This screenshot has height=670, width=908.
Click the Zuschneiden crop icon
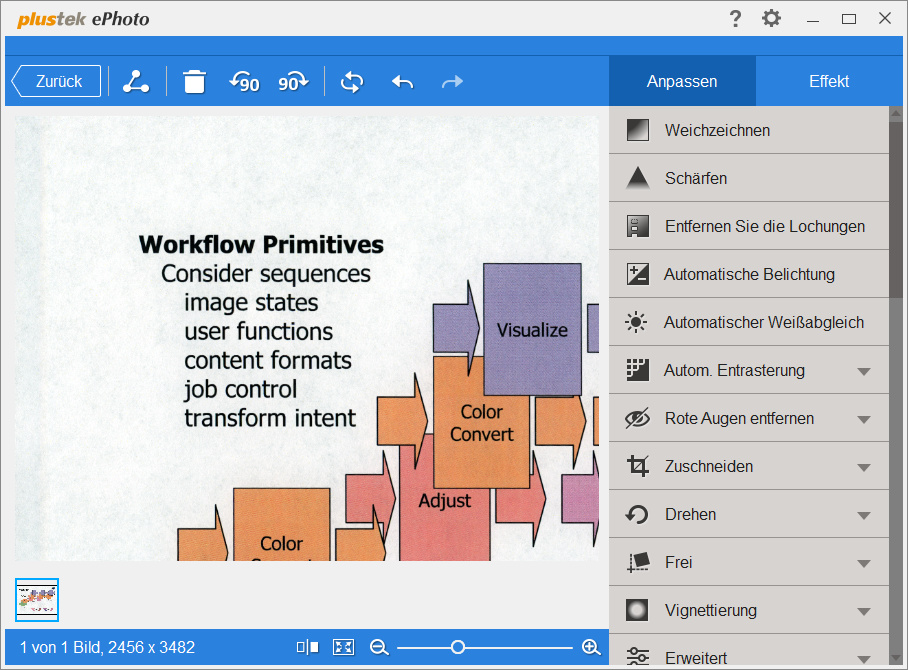pos(638,466)
